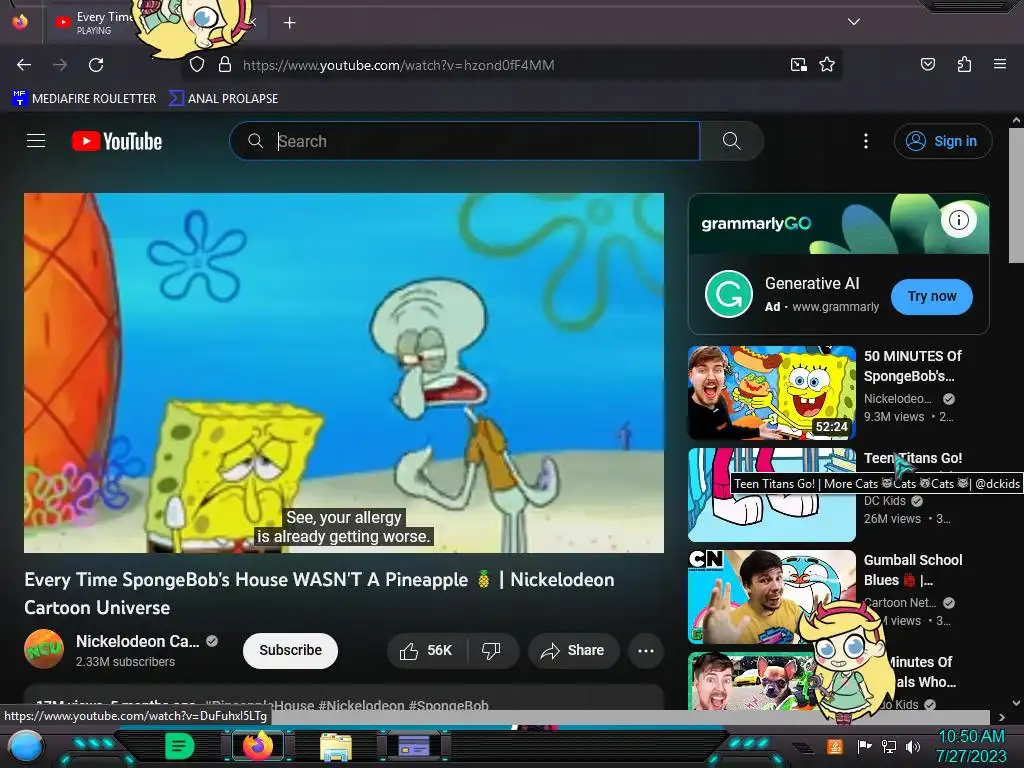
Task: Click the horizontal scrollbar right arrow
Action: [1002, 717]
